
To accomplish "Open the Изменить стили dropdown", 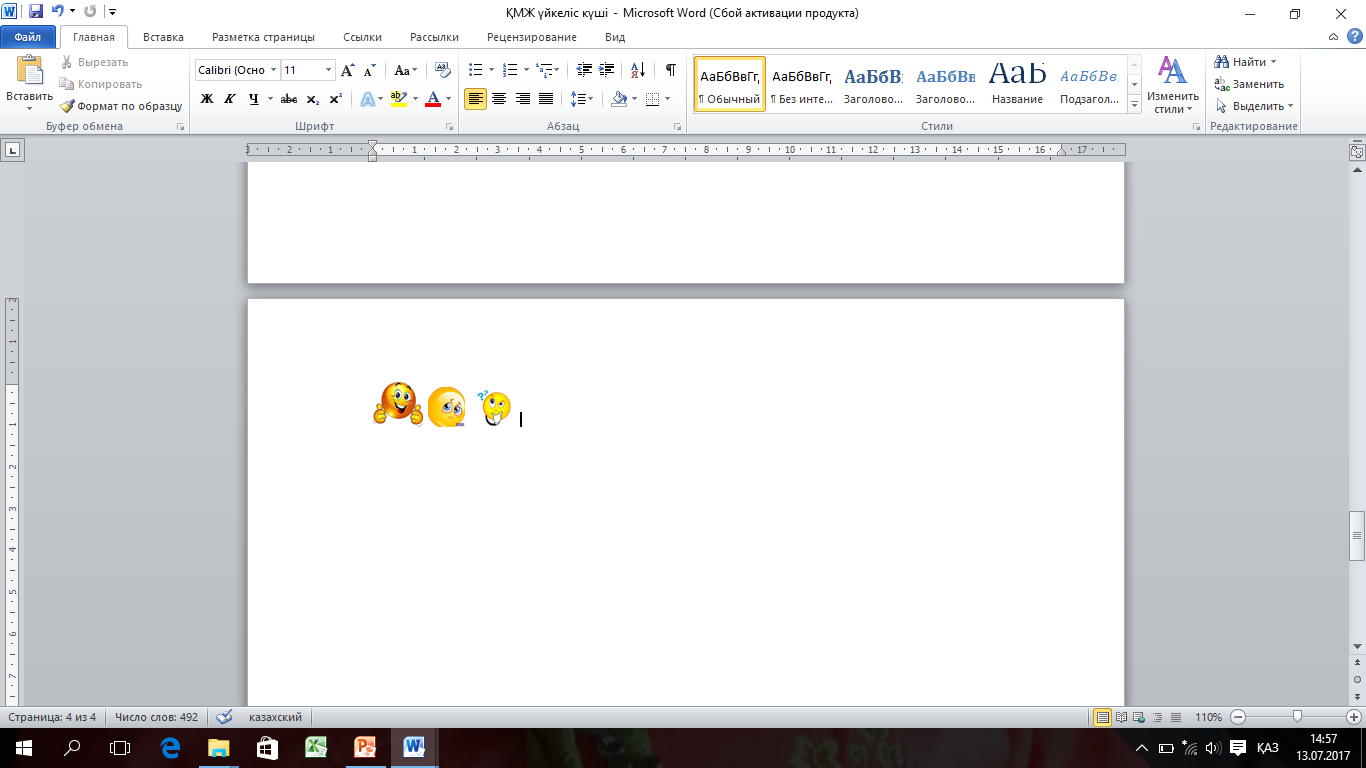I will [x=1172, y=84].
